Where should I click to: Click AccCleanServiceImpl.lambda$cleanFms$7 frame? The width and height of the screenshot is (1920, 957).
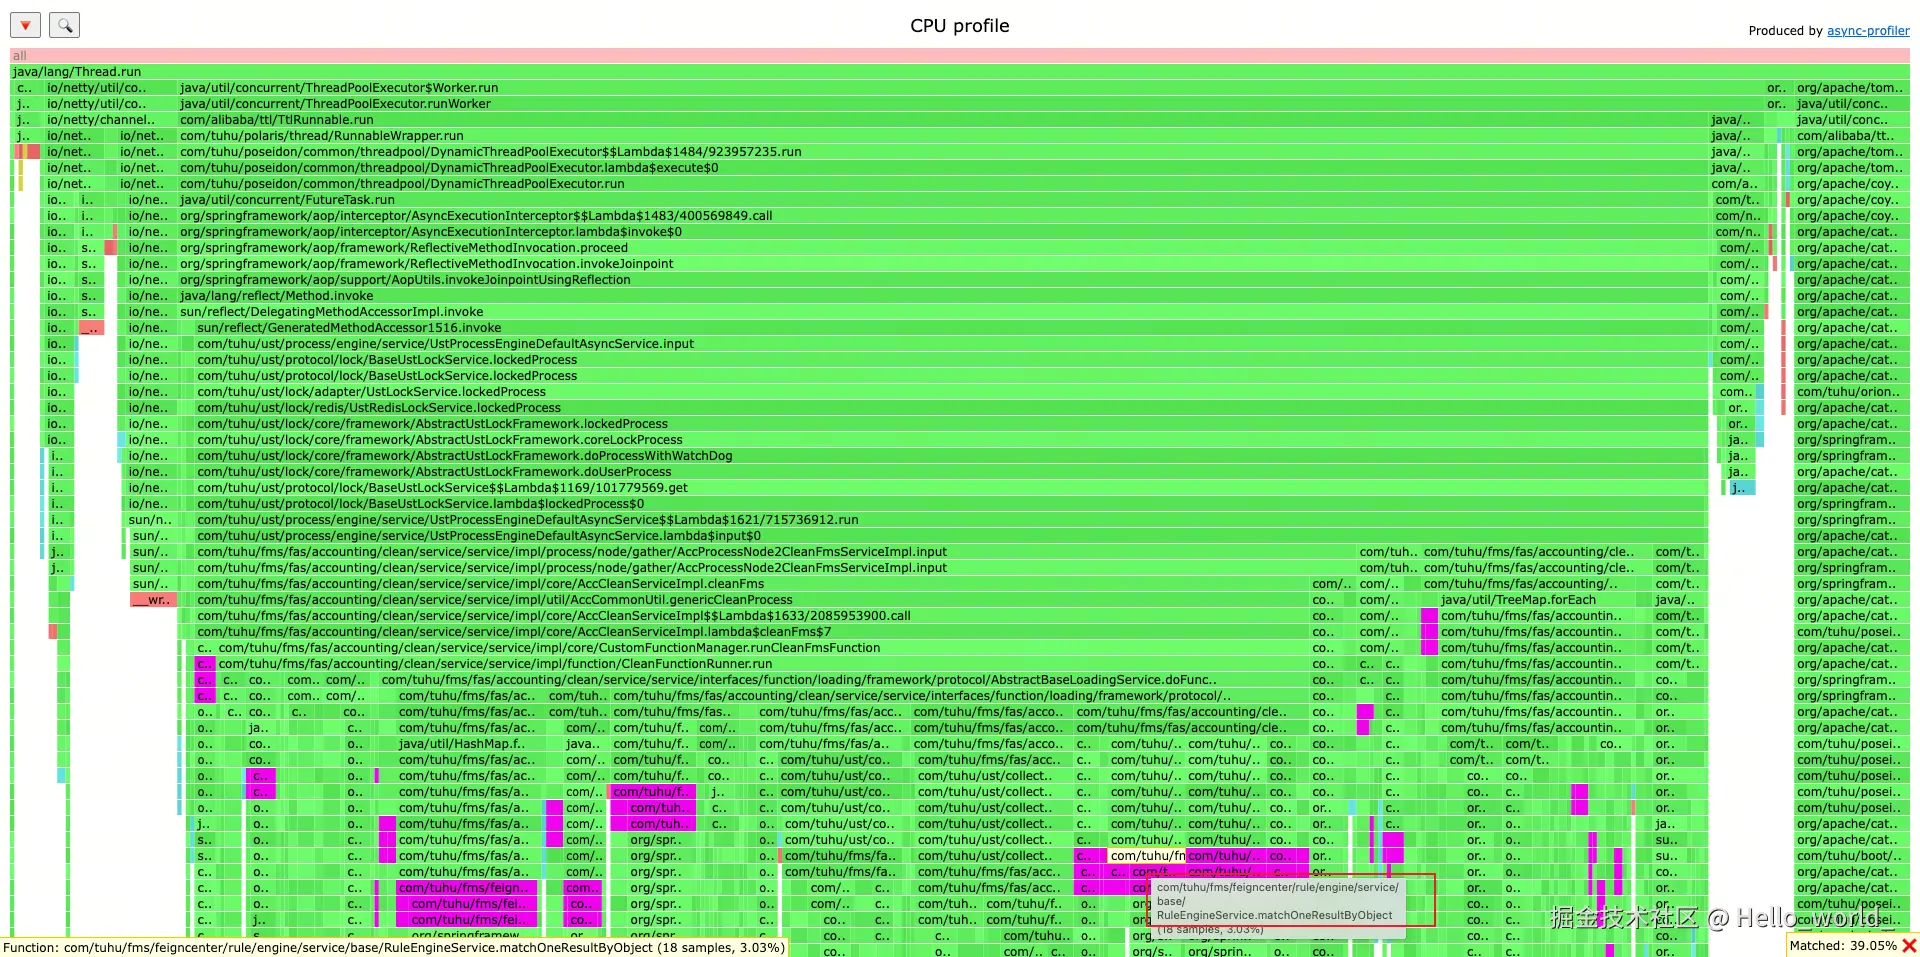pyautogui.click(x=752, y=632)
